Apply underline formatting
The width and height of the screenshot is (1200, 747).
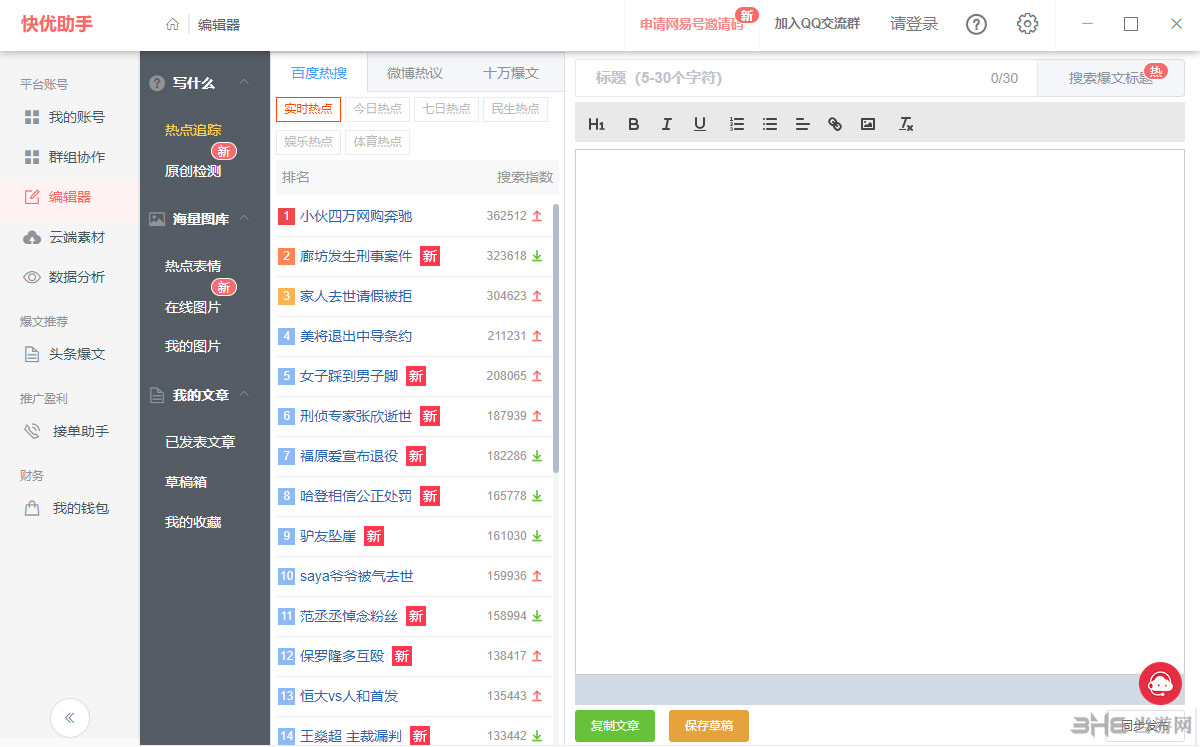700,123
